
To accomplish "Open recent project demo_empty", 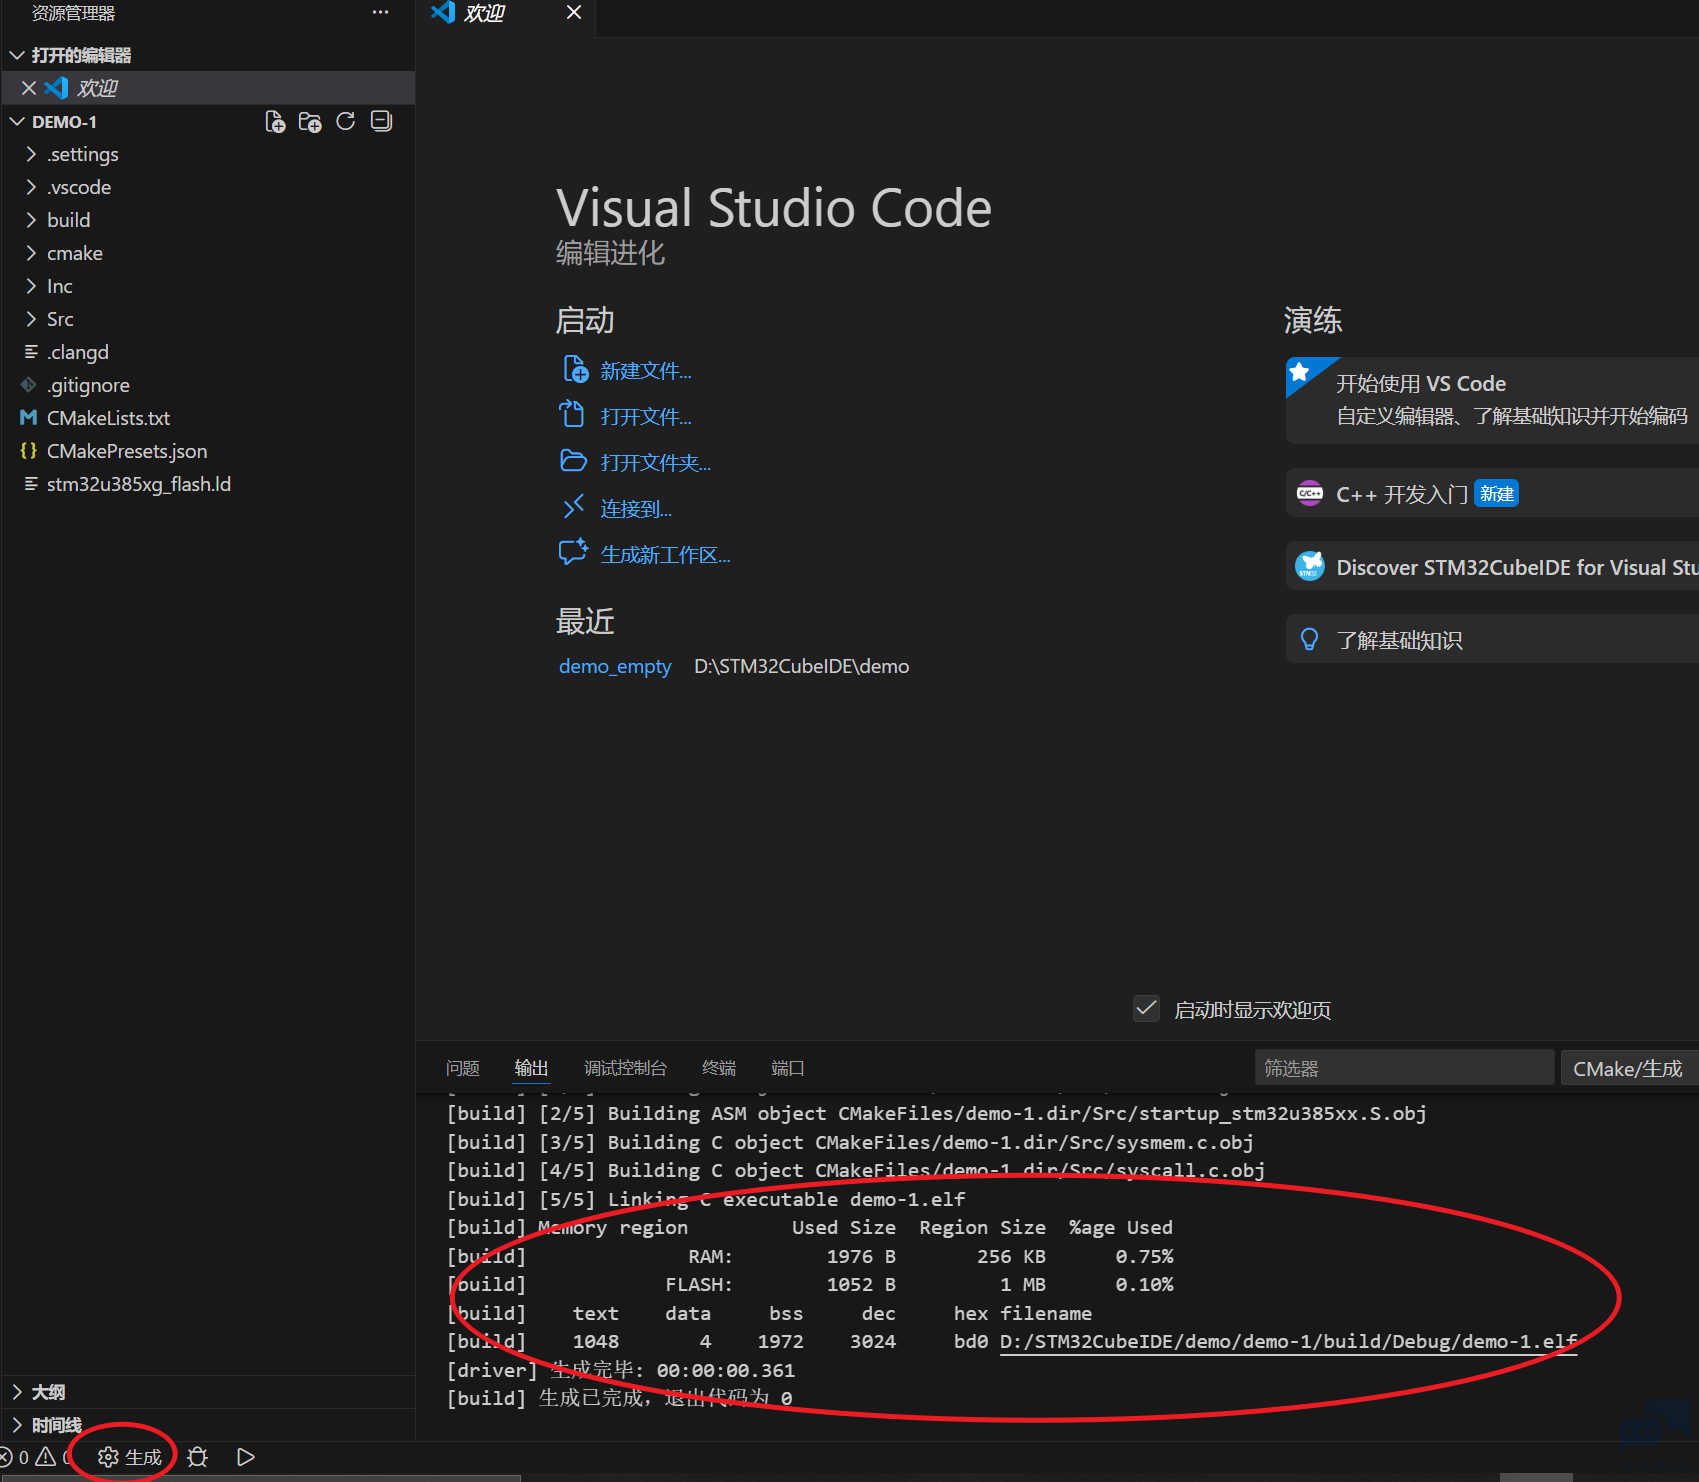I will [x=614, y=666].
